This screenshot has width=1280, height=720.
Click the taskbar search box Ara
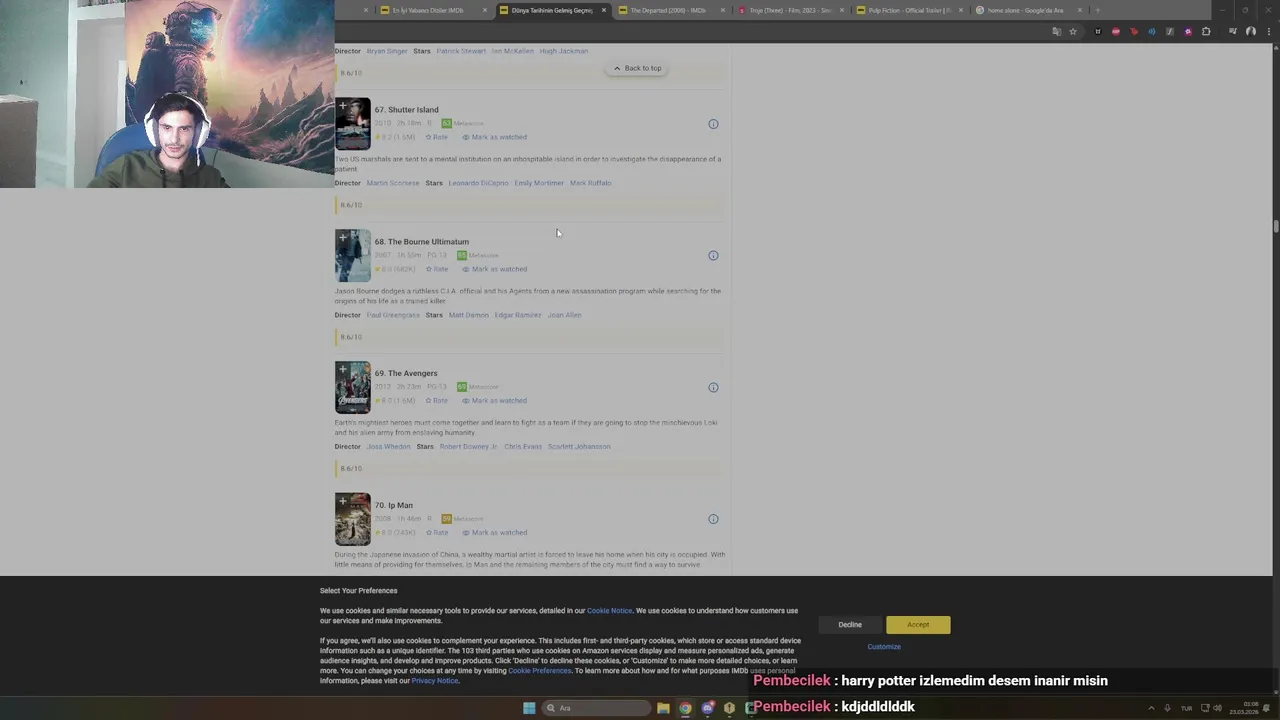click(x=596, y=708)
